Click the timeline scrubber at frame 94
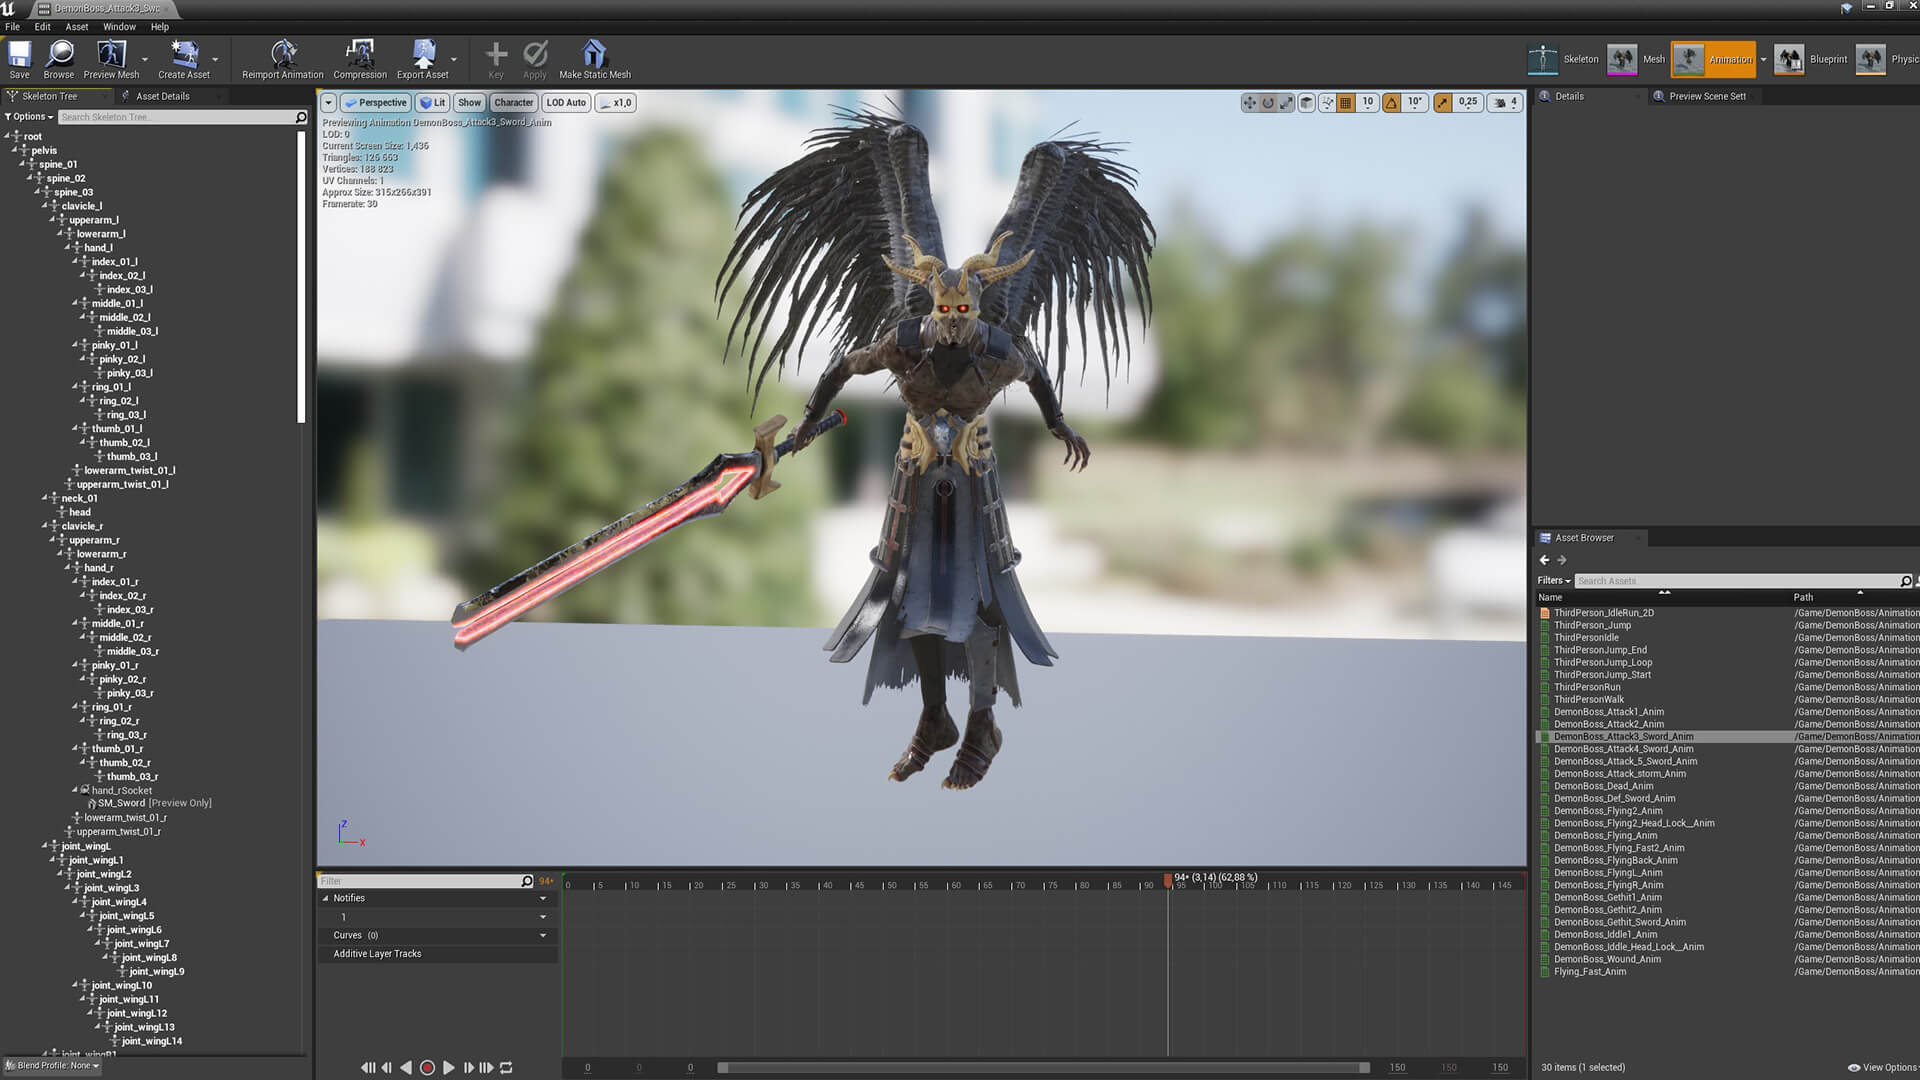Image resolution: width=1920 pixels, height=1080 pixels. [x=1168, y=881]
